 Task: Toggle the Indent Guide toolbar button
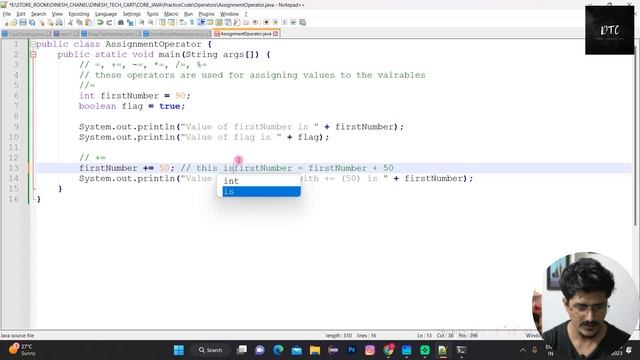point(201,22)
